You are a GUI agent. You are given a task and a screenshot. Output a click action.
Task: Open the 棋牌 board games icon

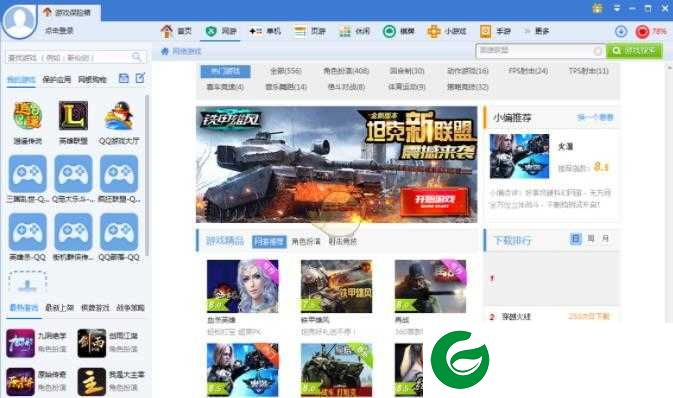click(x=389, y=31)
